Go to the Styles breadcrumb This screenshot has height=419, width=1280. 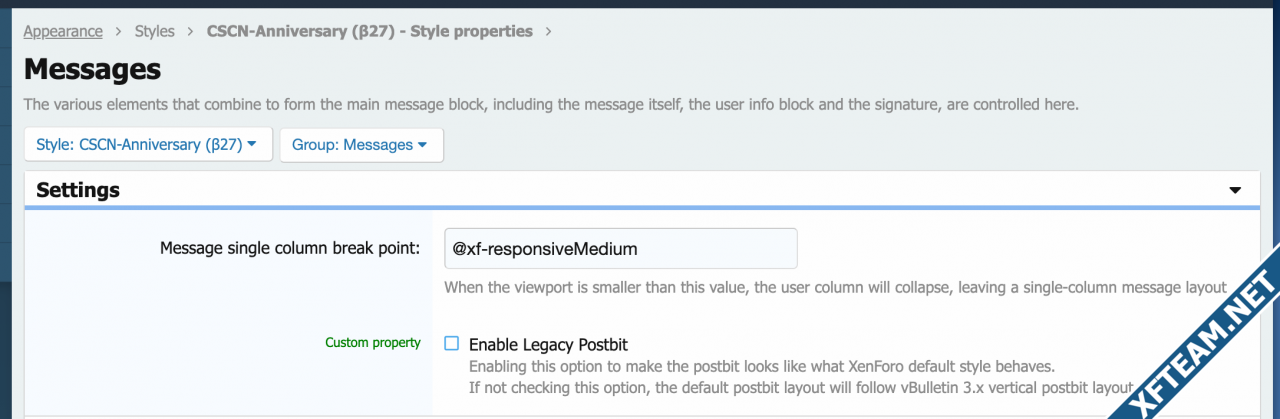pyautogui.click(x=155, y=31)
